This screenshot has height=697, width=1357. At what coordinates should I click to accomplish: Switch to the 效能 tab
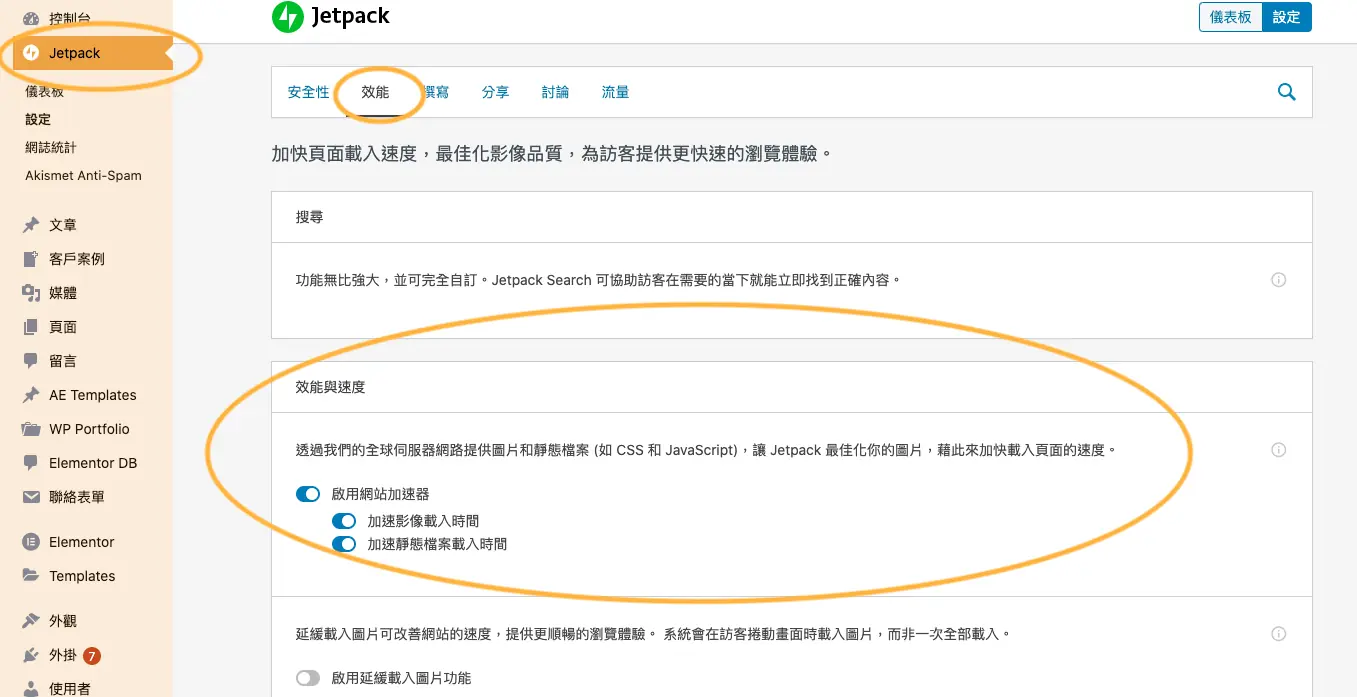tap(375, 92)
